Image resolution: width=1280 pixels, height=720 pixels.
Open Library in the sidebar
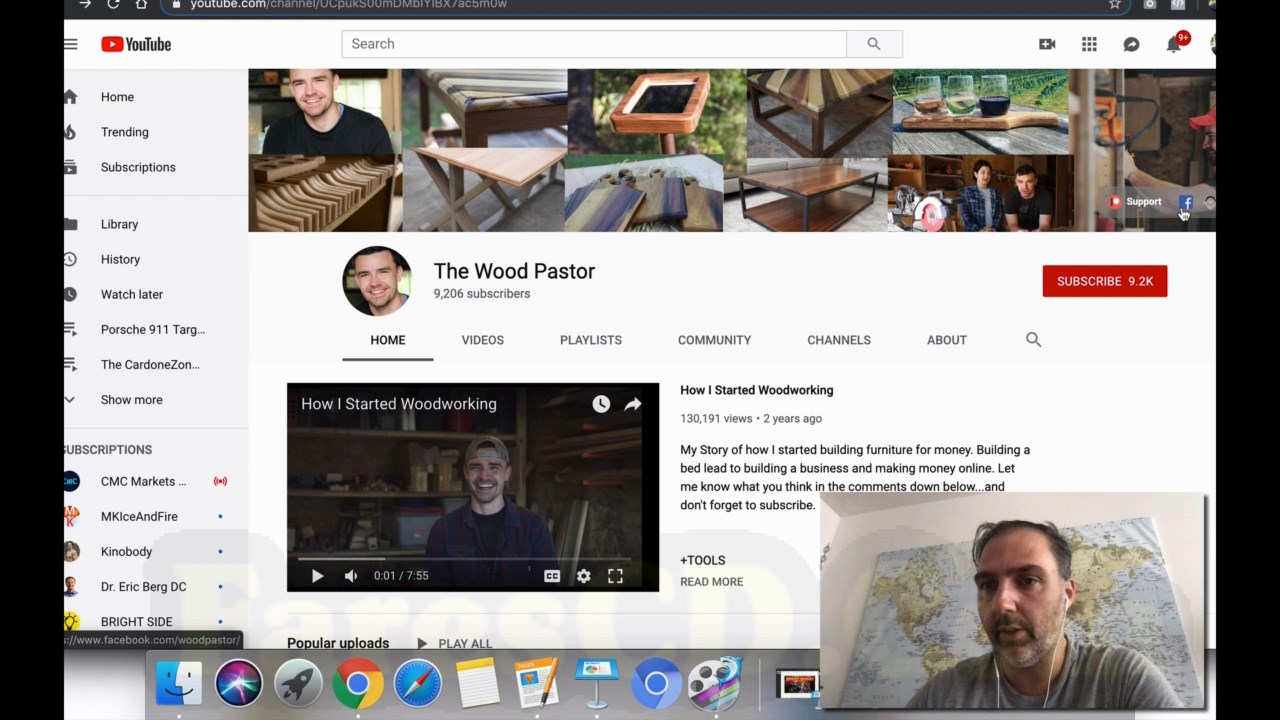(119, 224)
